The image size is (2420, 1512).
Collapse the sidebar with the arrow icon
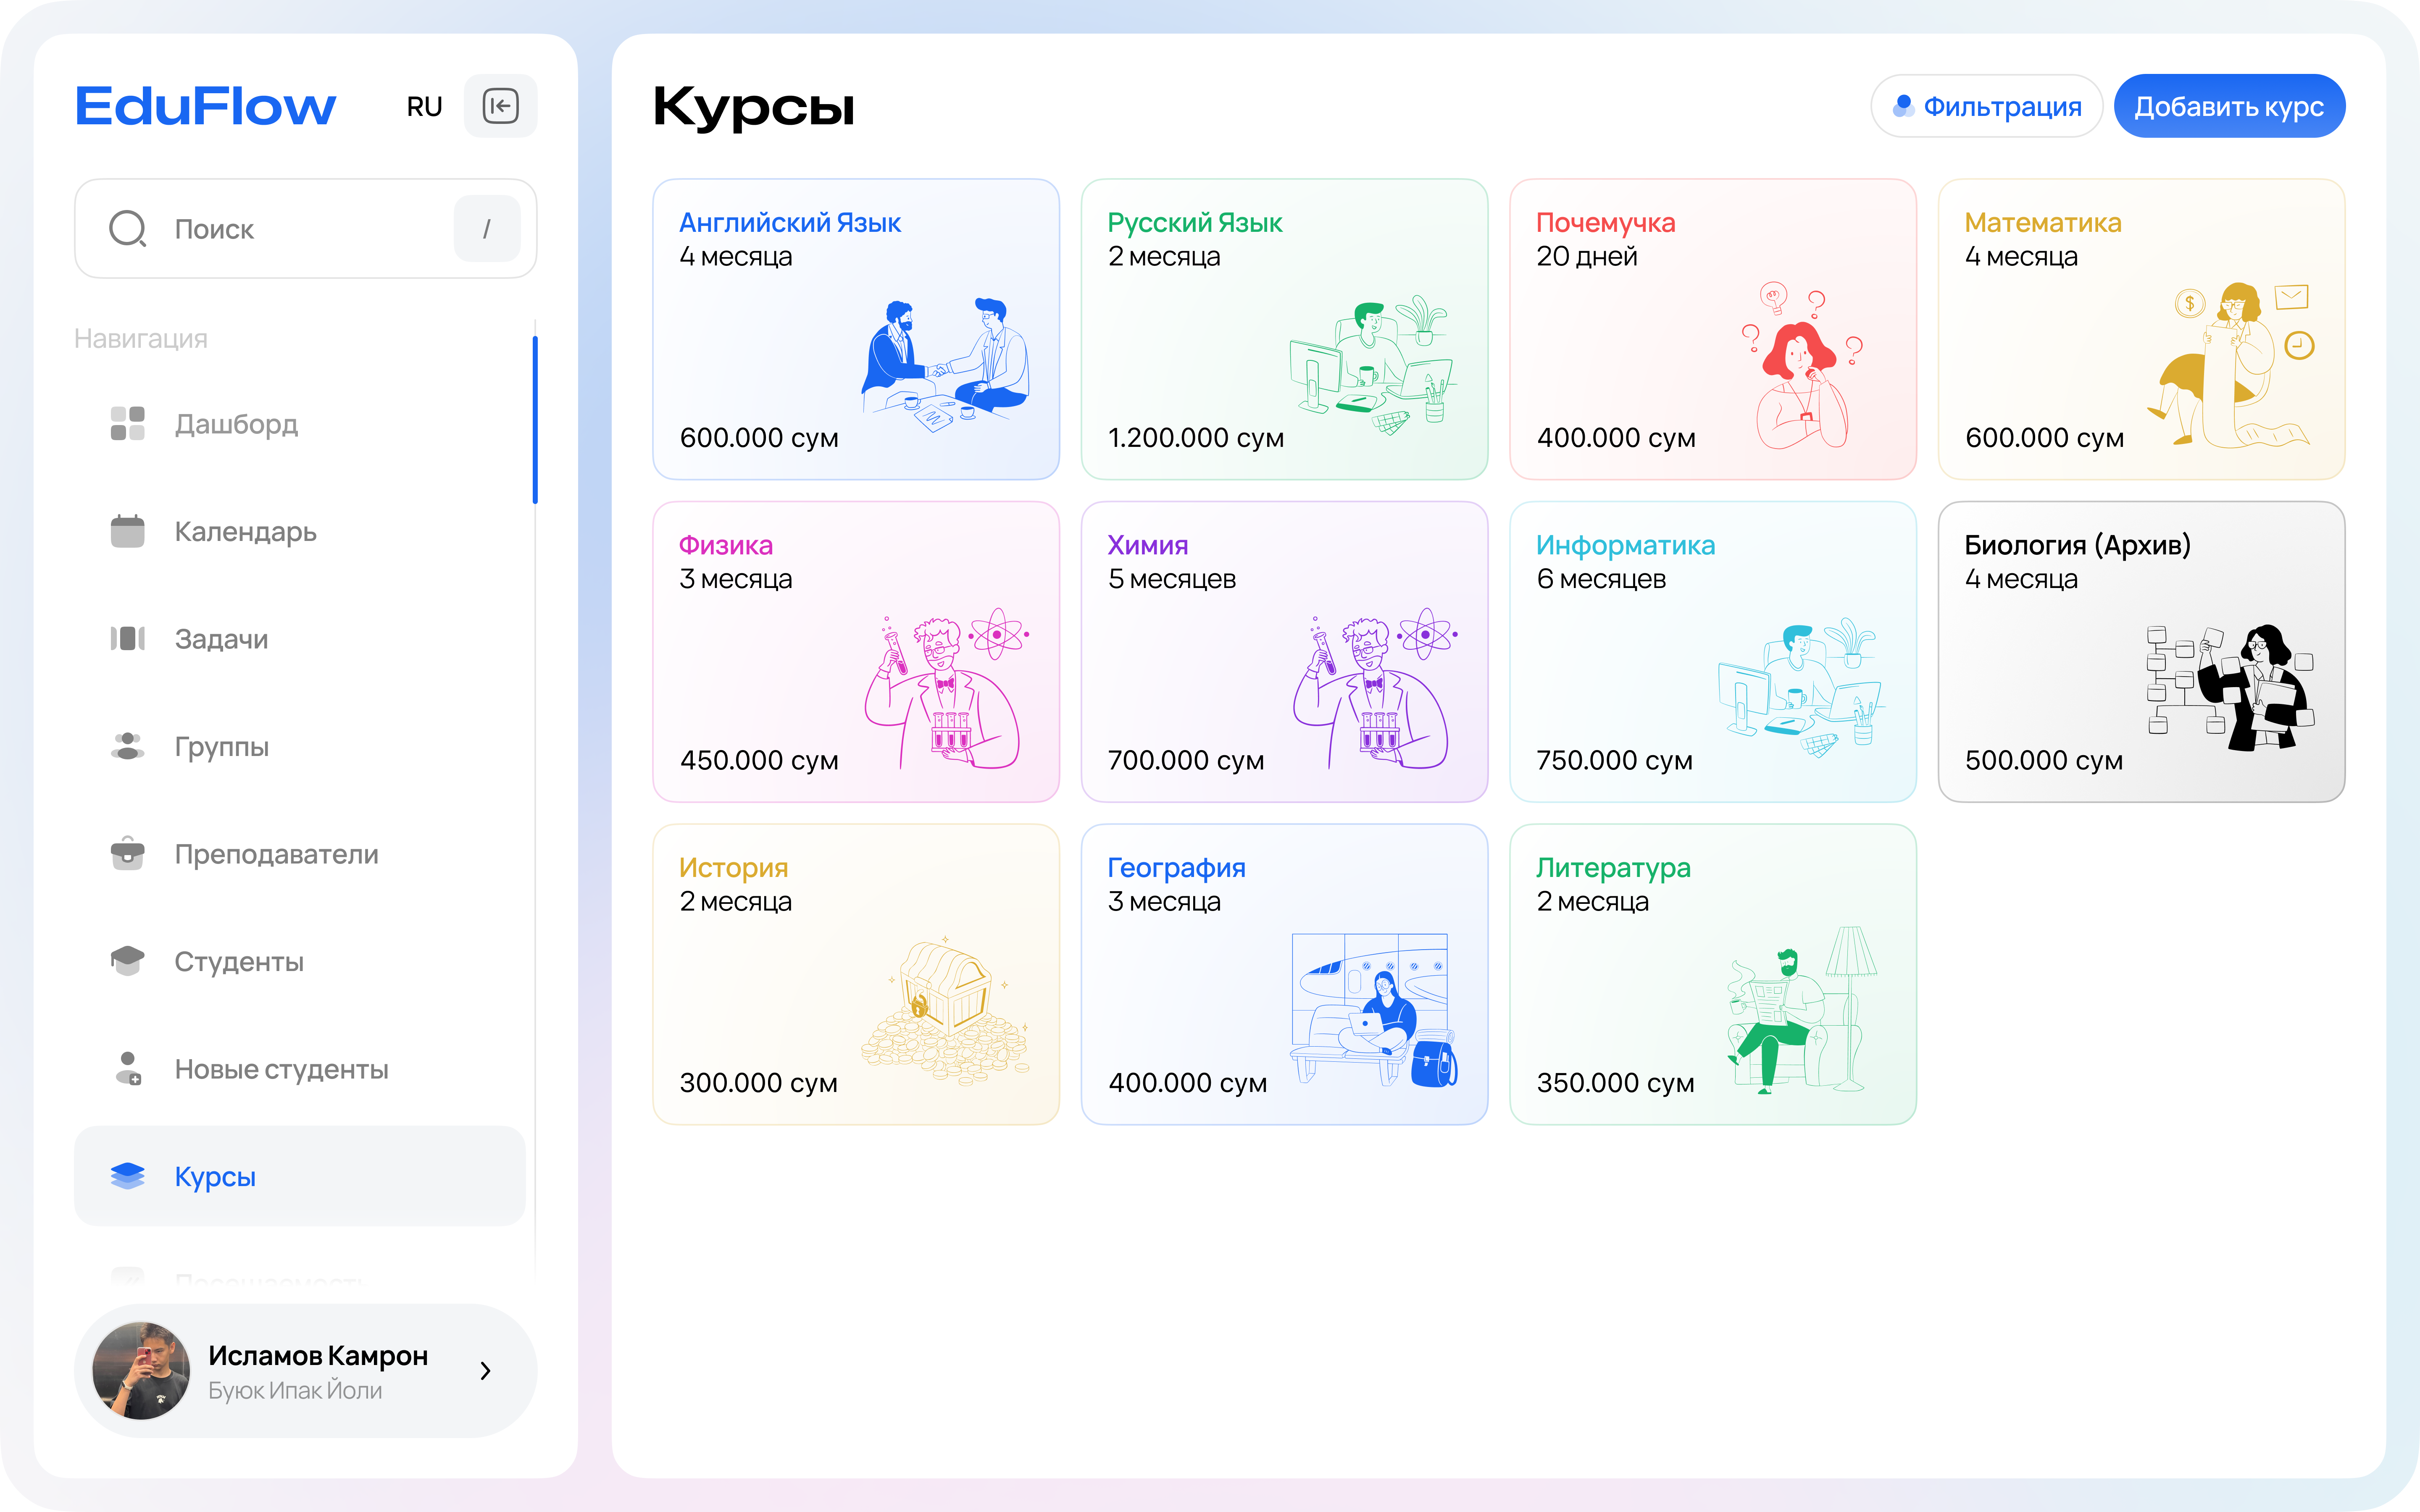(x=500, y=106)
